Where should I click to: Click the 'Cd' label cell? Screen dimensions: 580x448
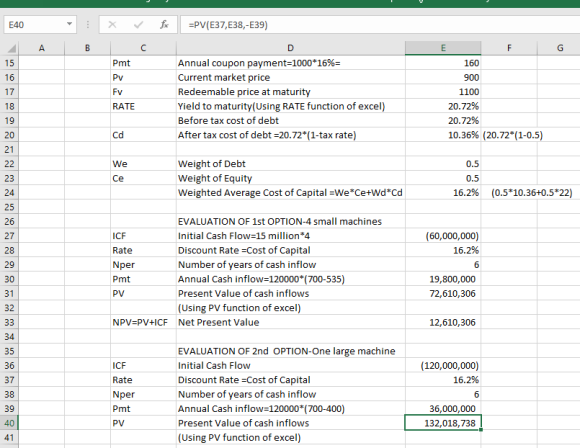pyautogui.click(x=143, y=135)
